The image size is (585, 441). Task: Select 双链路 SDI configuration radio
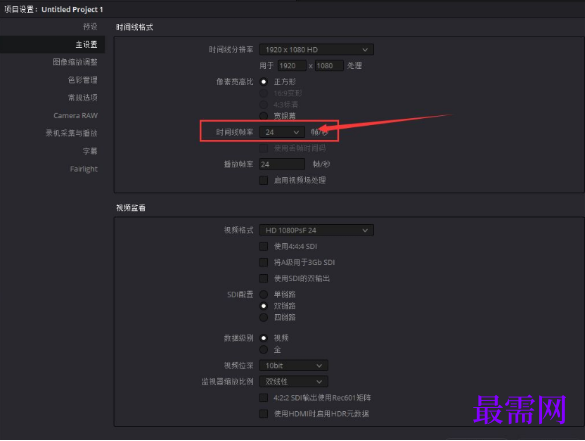[264, 306]
